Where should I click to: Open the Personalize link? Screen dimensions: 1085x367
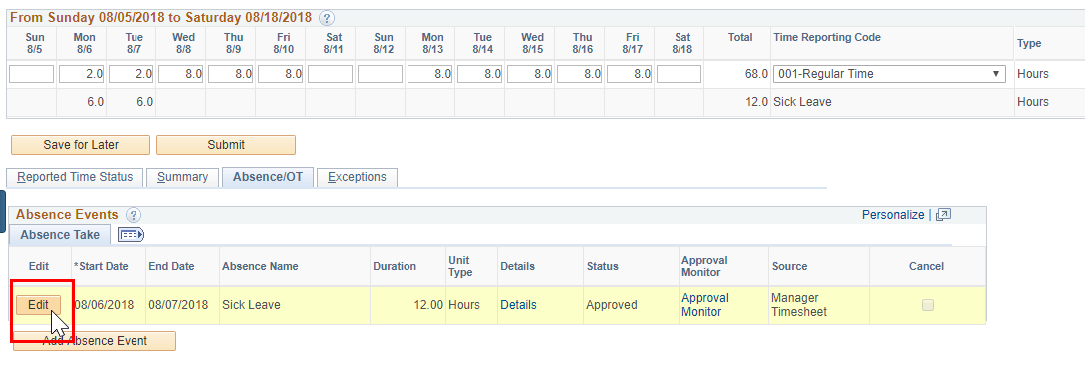tap(893, 215)
